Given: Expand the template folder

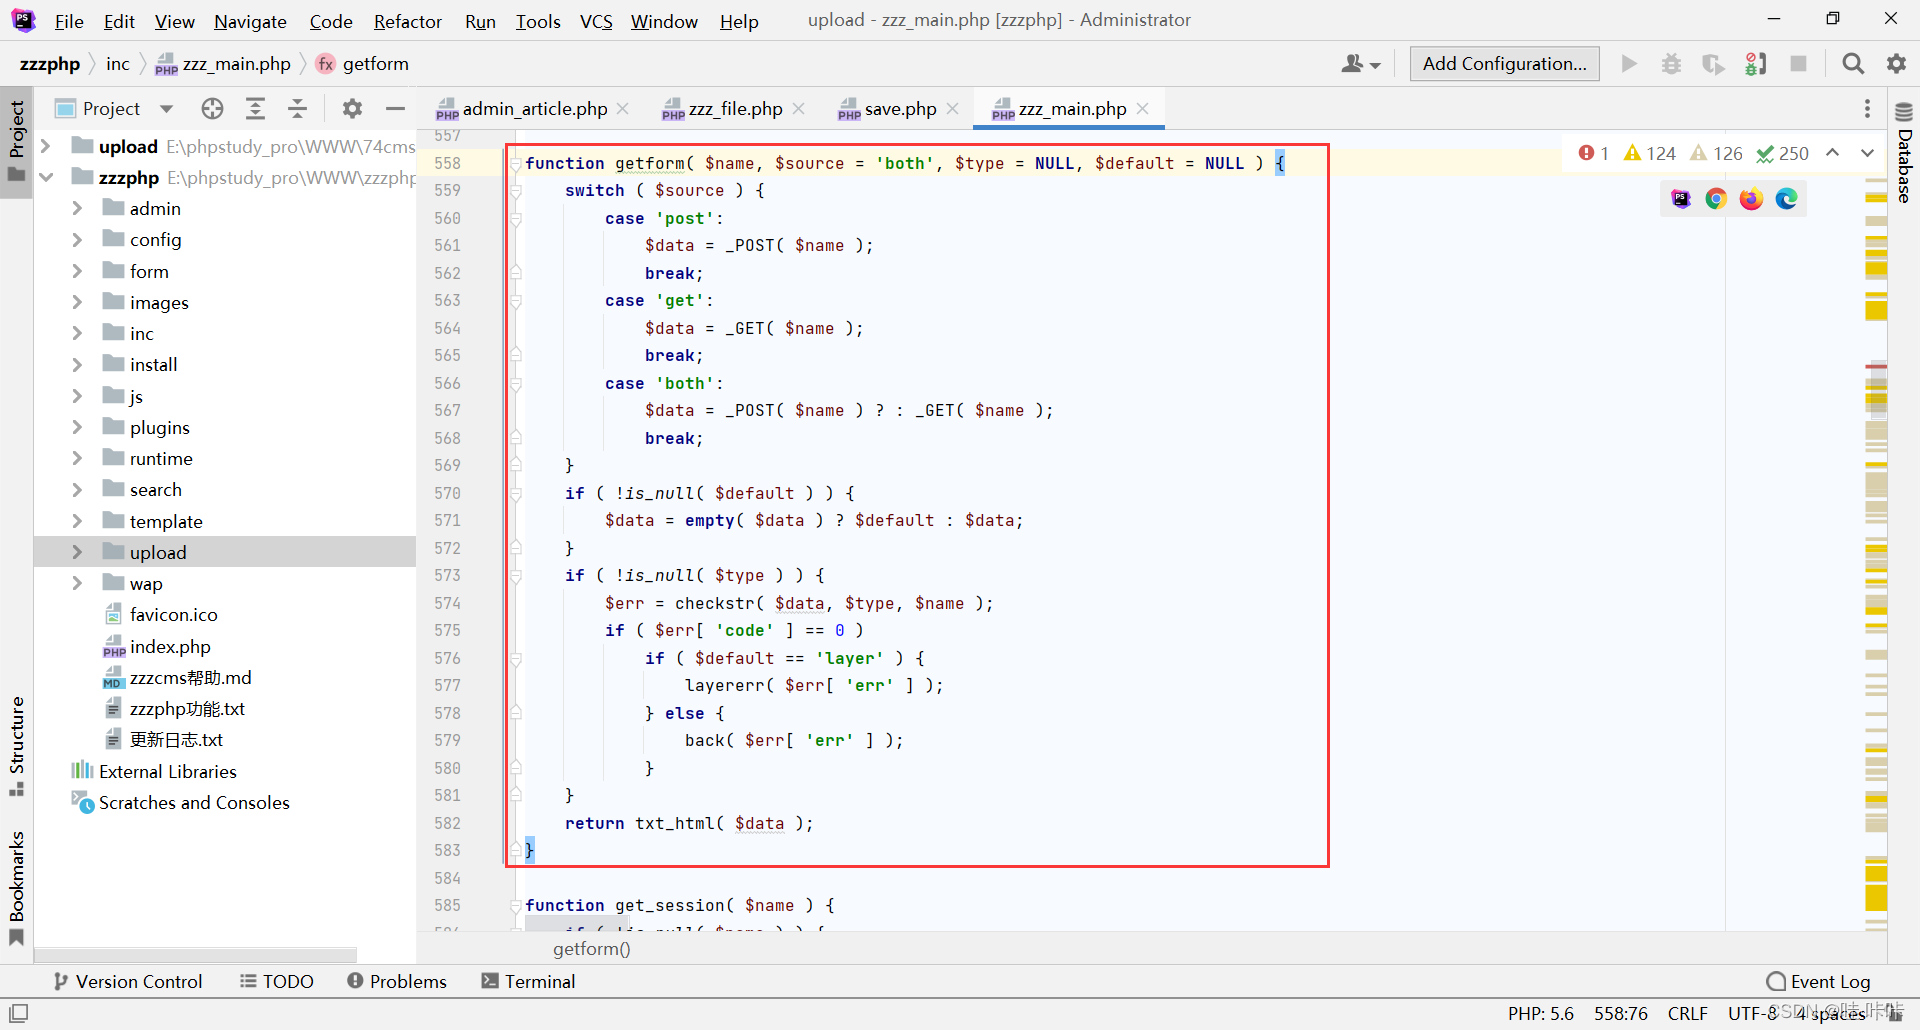Looking at the screenshot, I should pos(77,521).
